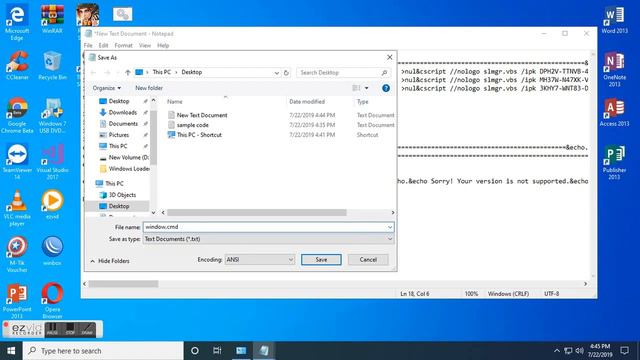The width and height of the screenshot is (640, 360).
Task: Open Microsoft Edge desktop shortcut
Action: 17,22
